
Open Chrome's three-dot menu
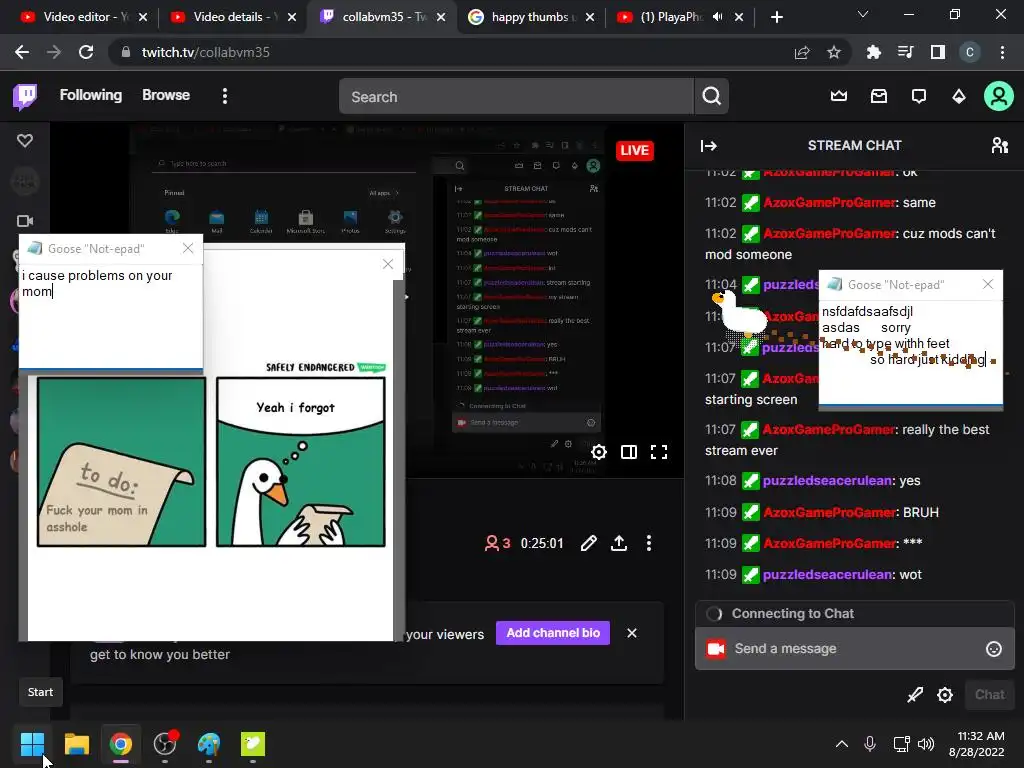[1002, 52]
